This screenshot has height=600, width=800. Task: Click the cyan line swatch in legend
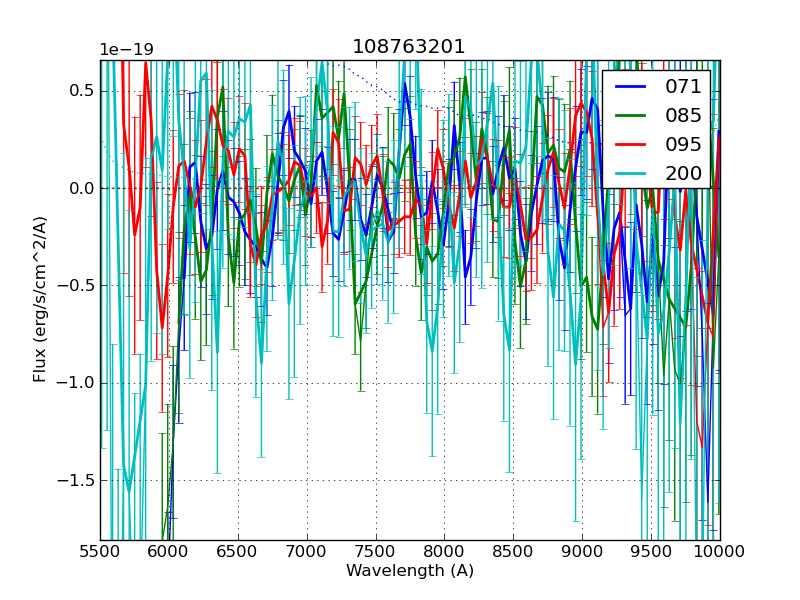point(630,173)
